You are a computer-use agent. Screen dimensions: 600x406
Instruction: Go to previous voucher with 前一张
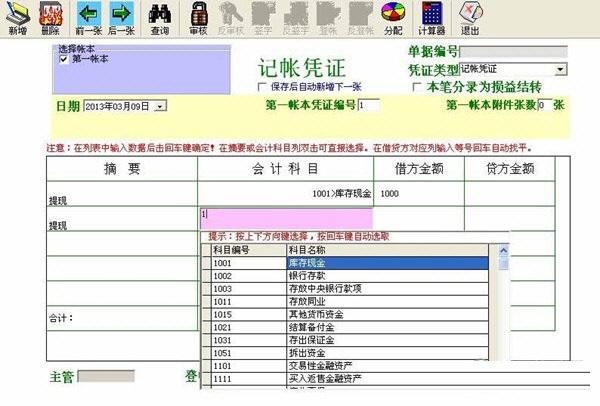(x=89, y=17)
